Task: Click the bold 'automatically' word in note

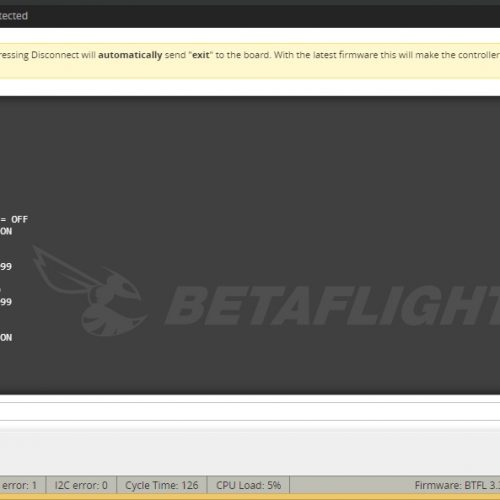Action: [x=130, y=55]
